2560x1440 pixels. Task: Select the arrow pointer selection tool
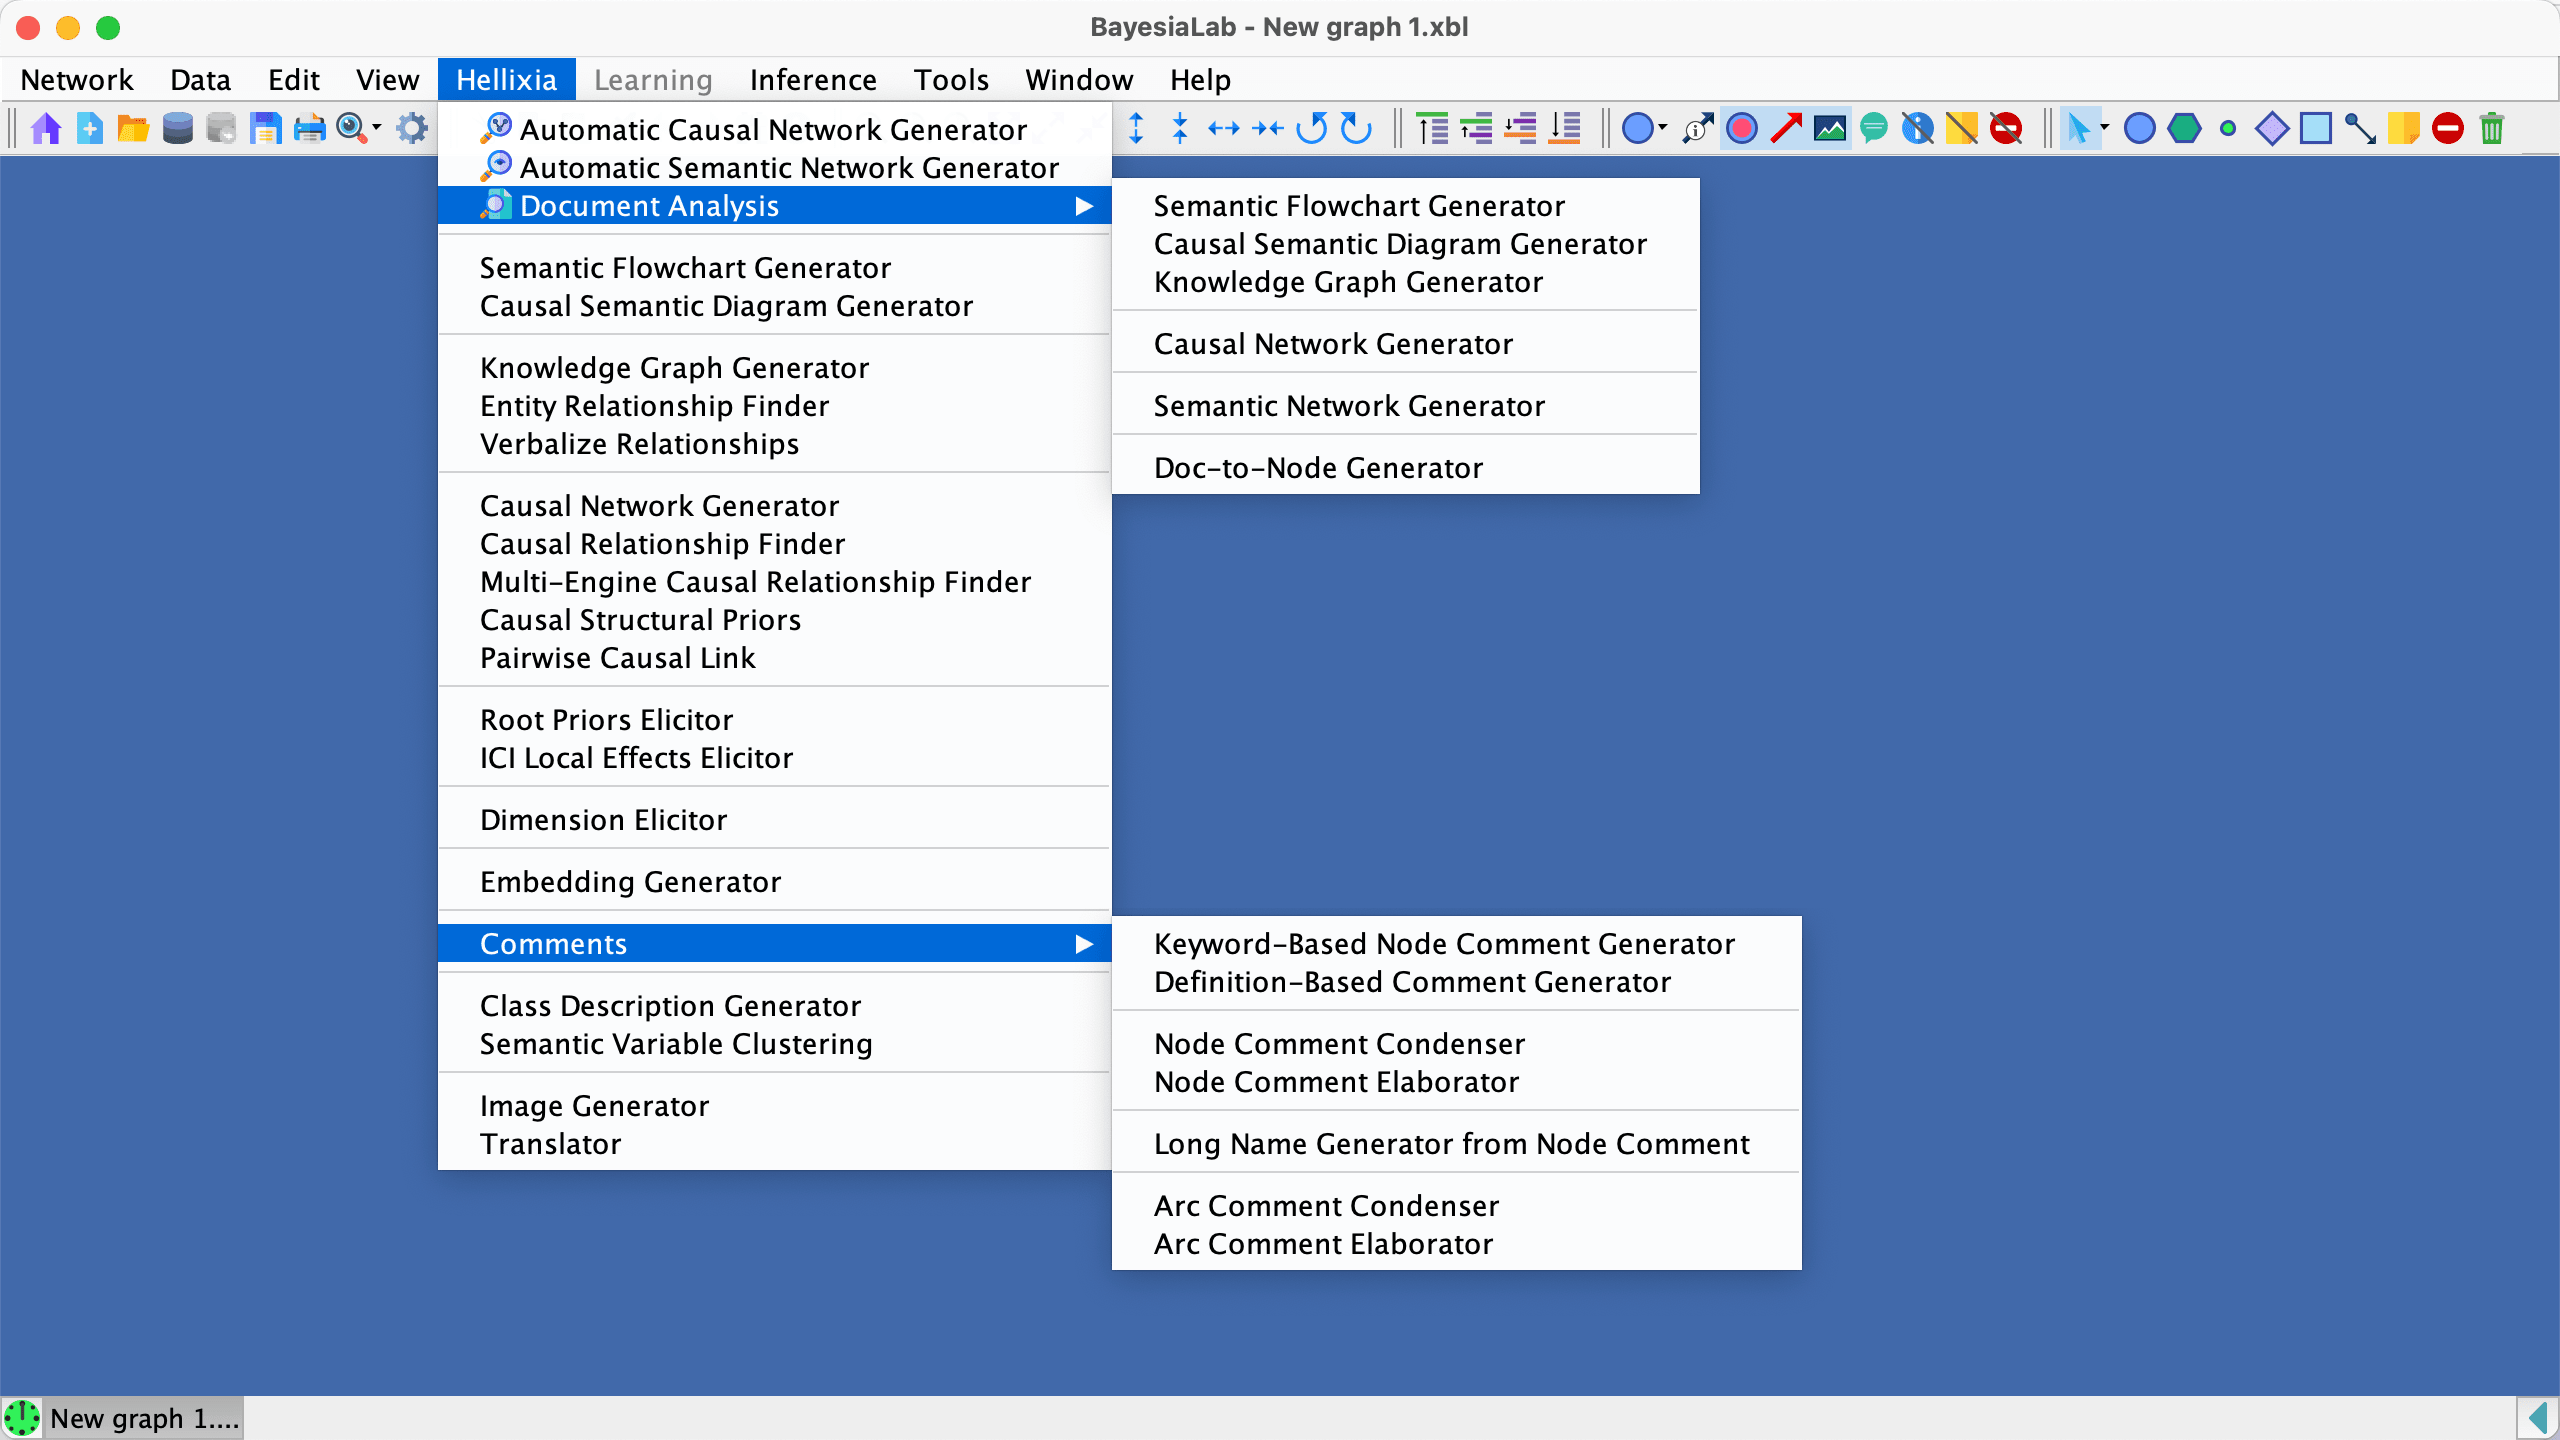coord(2079,128)
